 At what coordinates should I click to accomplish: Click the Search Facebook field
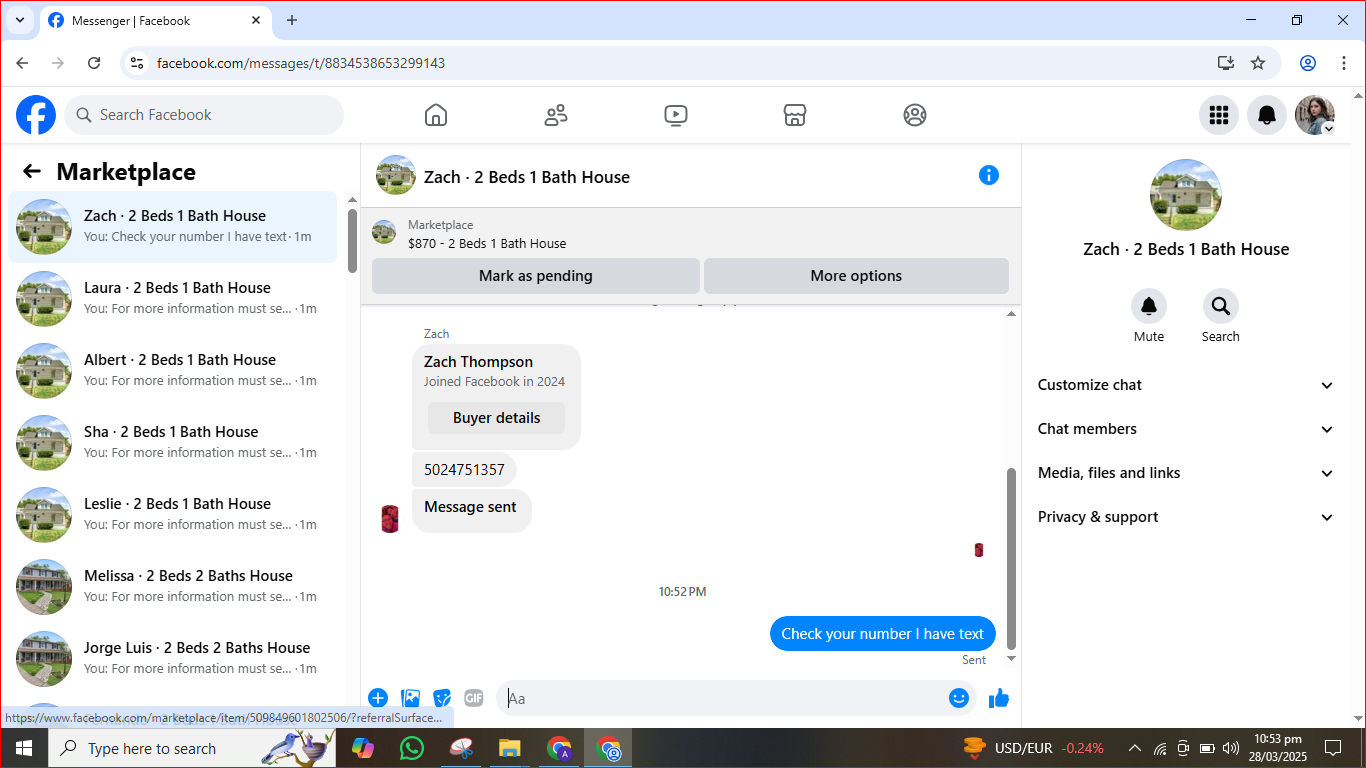point(204,115)
